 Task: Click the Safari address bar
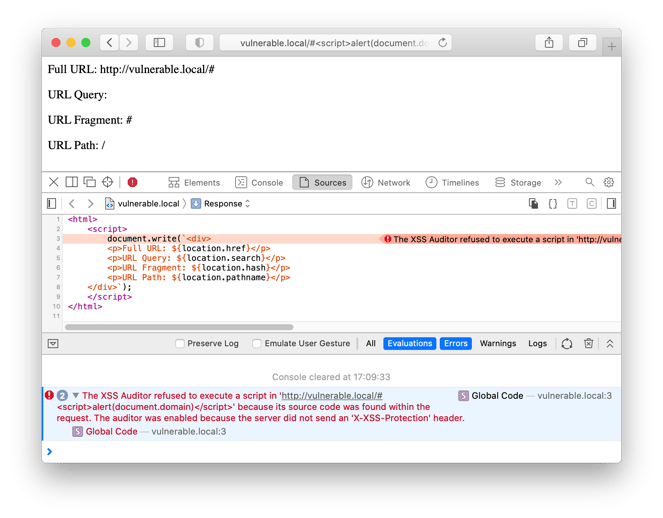pyautogui.click(x=335, y=43)
